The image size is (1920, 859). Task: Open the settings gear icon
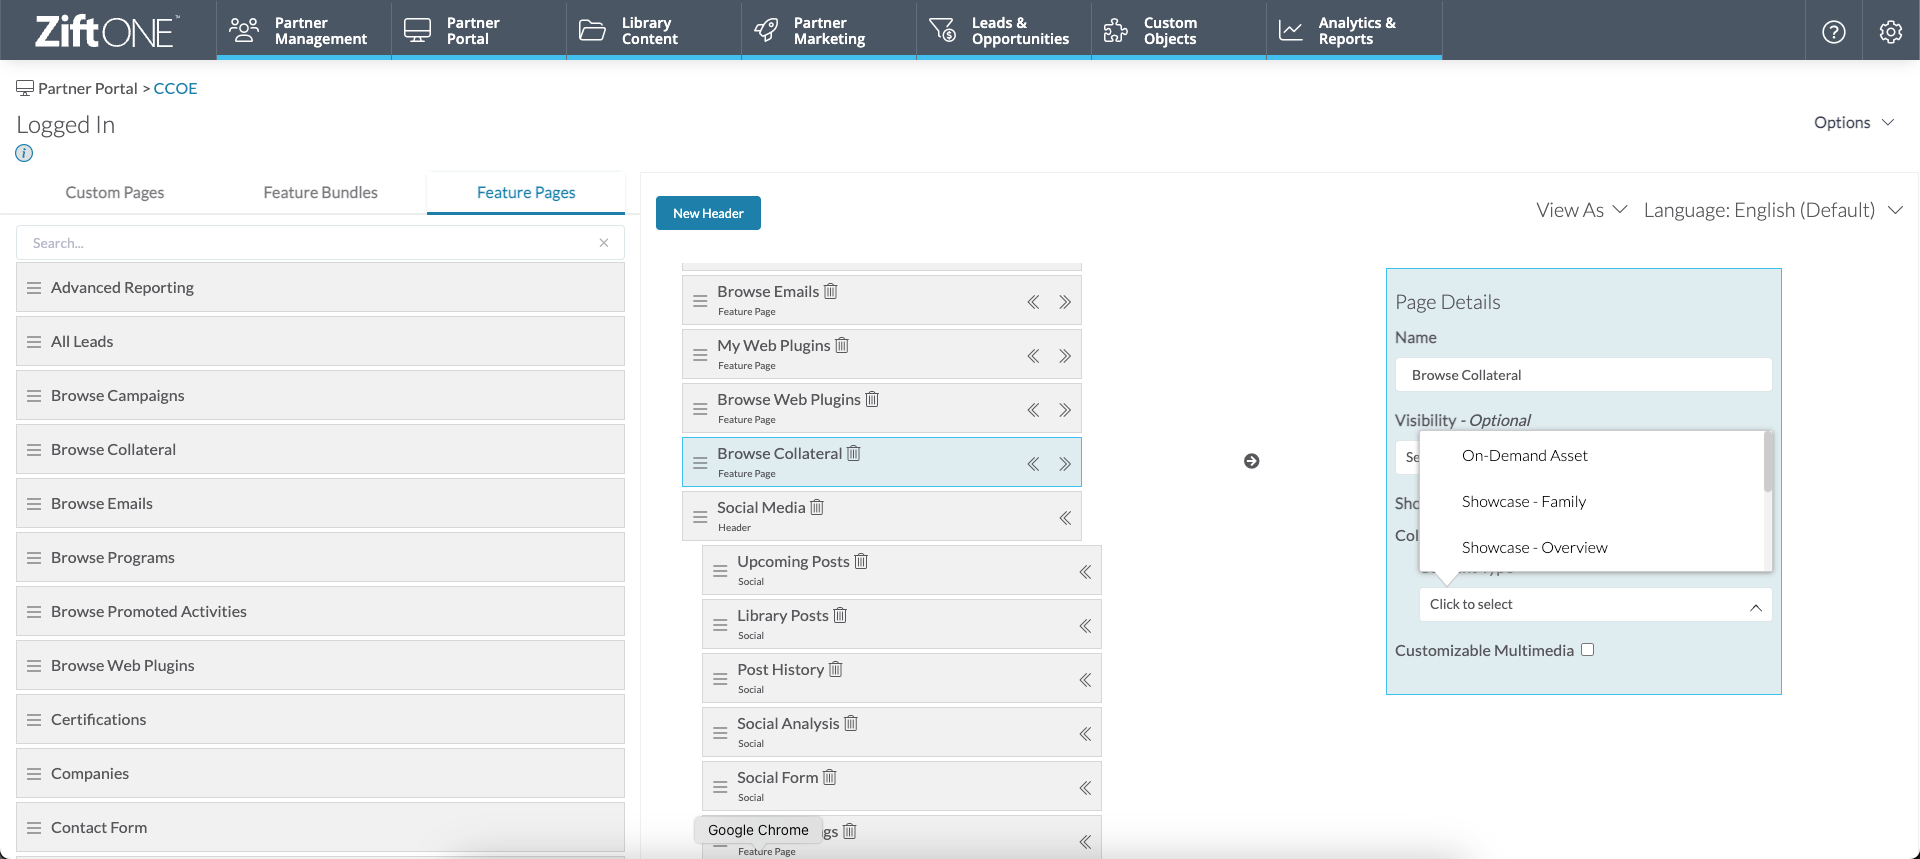1890,31
